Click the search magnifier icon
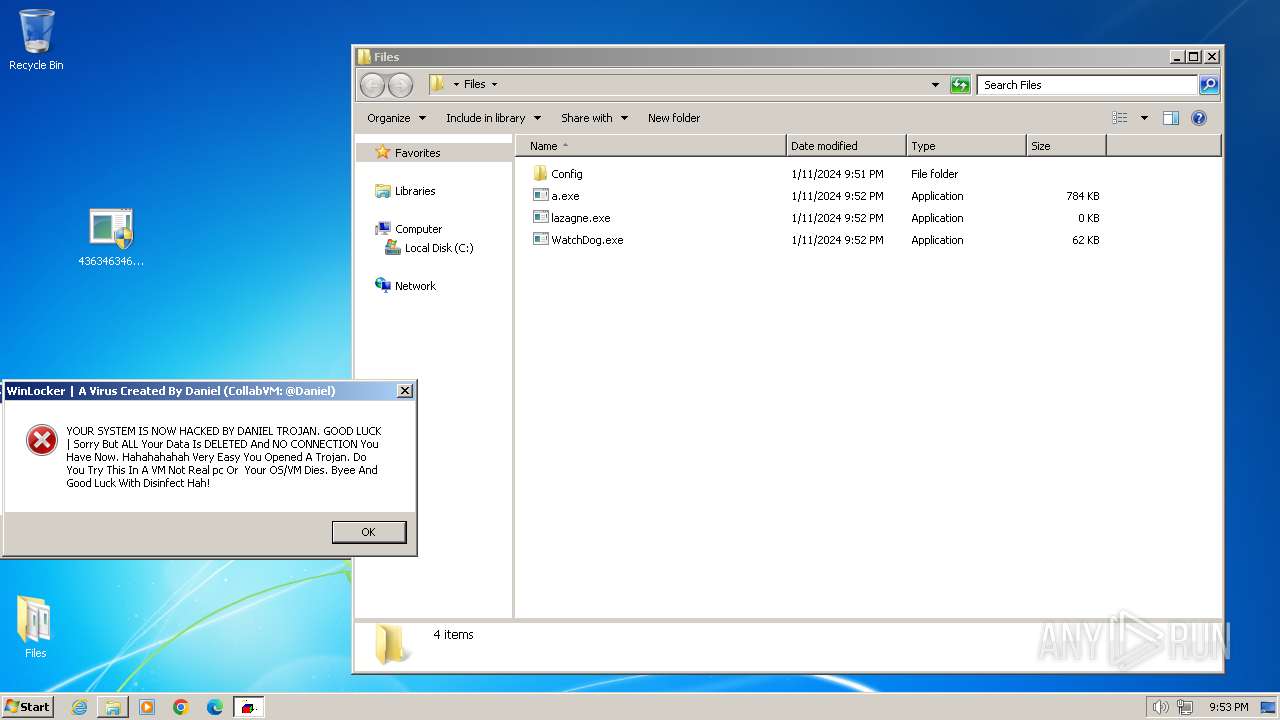Screen dimensions: 1280x720 pyautogui.click(x=1209, y=85)
